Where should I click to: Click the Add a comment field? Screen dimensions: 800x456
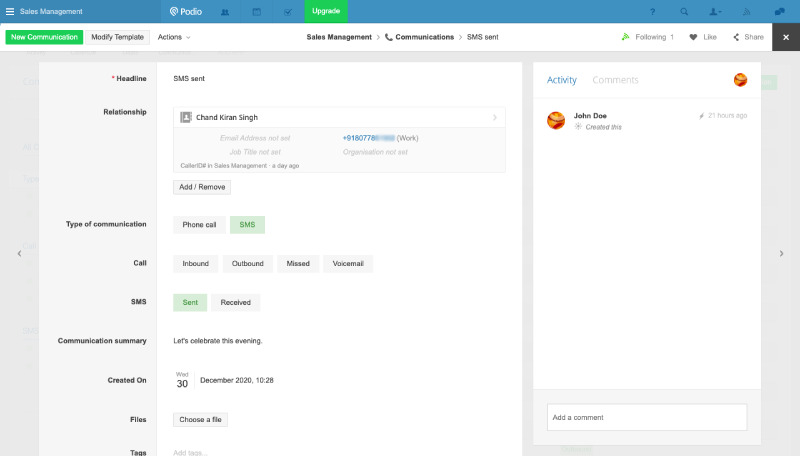pyautogui.click(x=646, y=417)
